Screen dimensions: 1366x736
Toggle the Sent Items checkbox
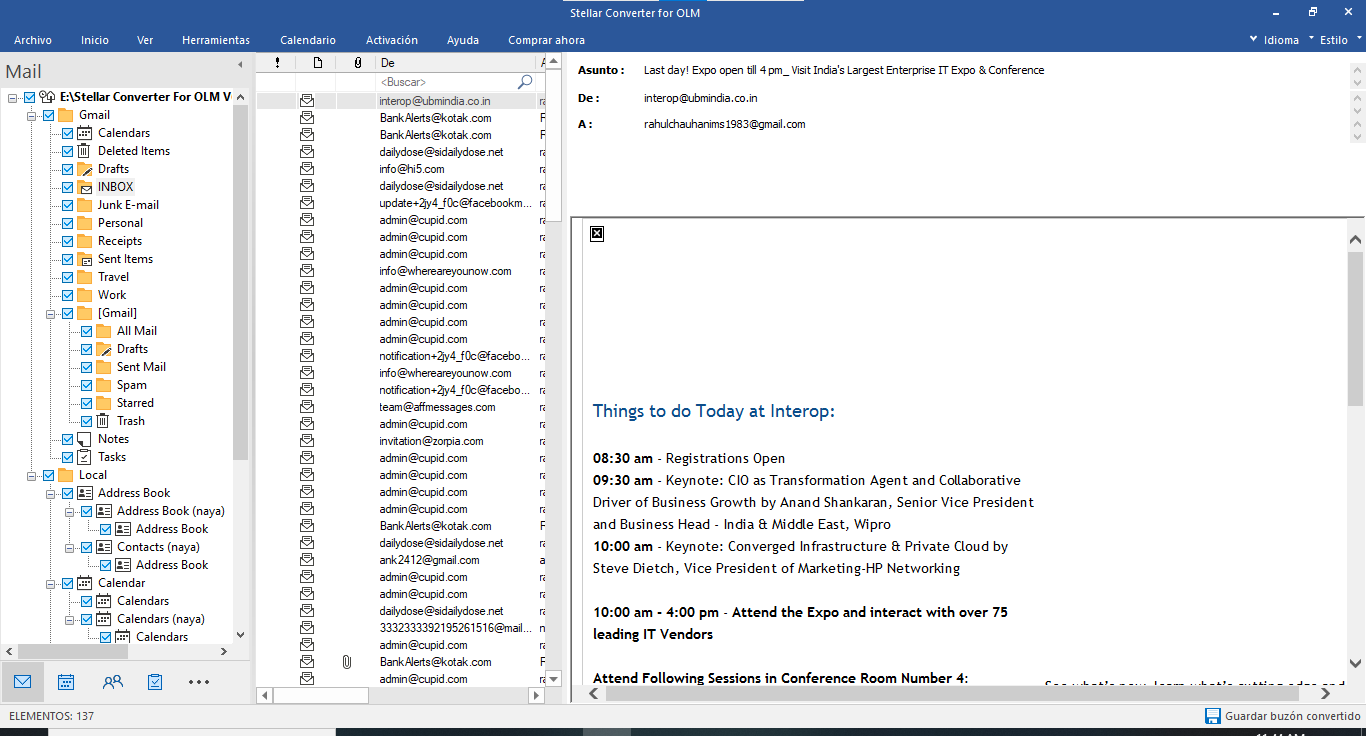(68, 259)
